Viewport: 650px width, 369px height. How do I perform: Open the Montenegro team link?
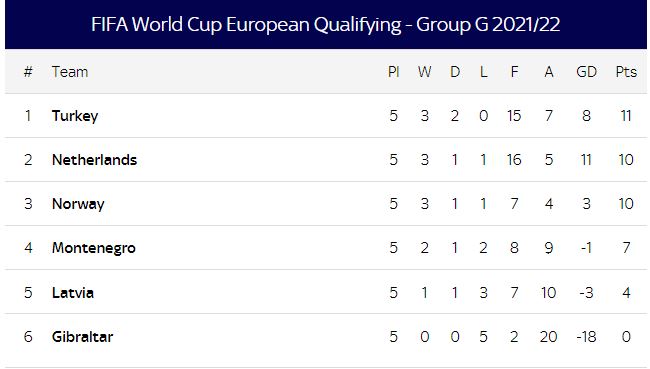pyautogui.click(x=94, y=248)
